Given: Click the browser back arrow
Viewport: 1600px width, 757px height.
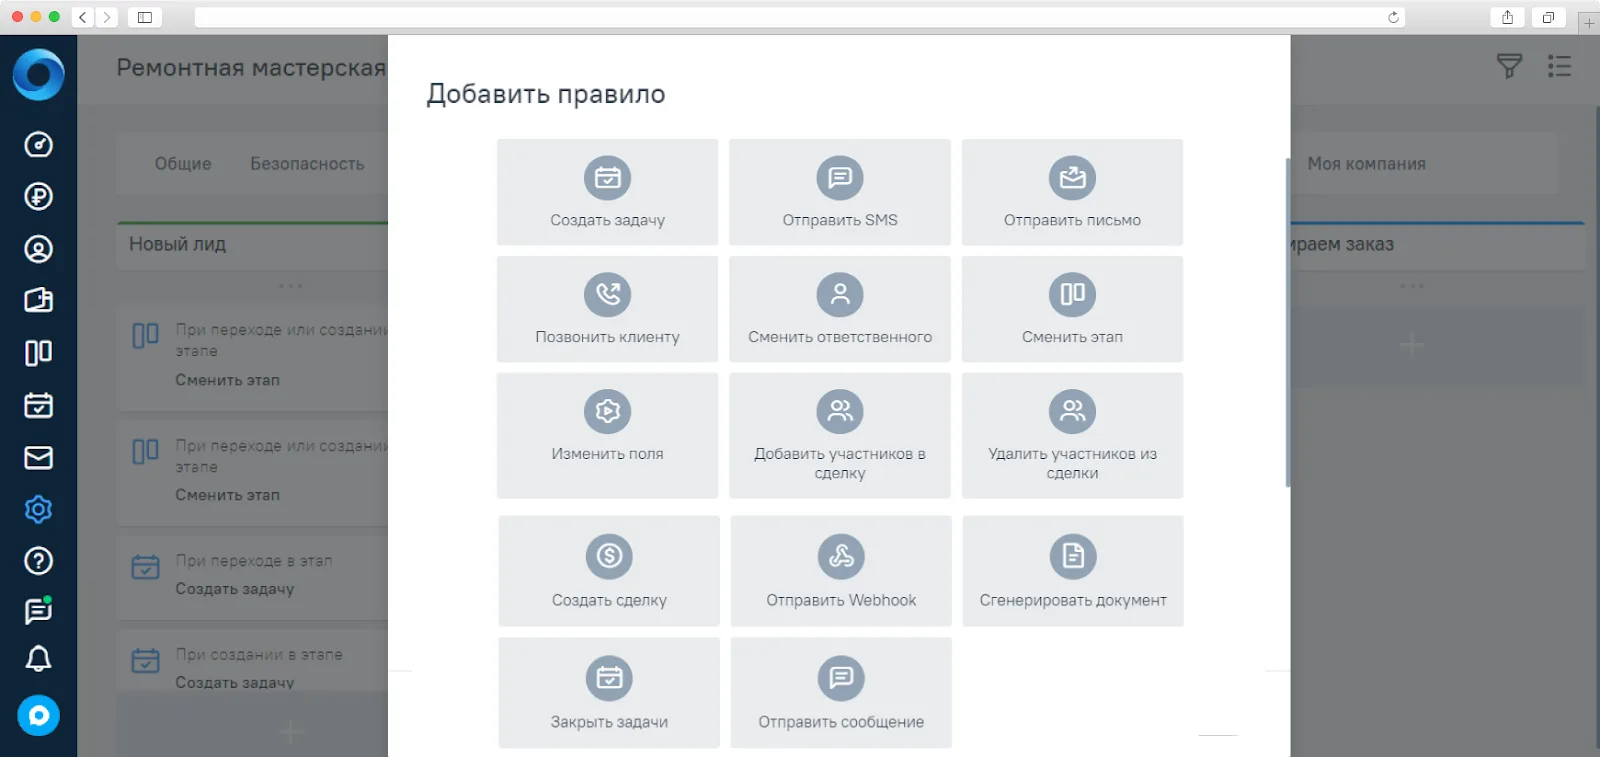Looking at the screenshot, I should (83, 17).
